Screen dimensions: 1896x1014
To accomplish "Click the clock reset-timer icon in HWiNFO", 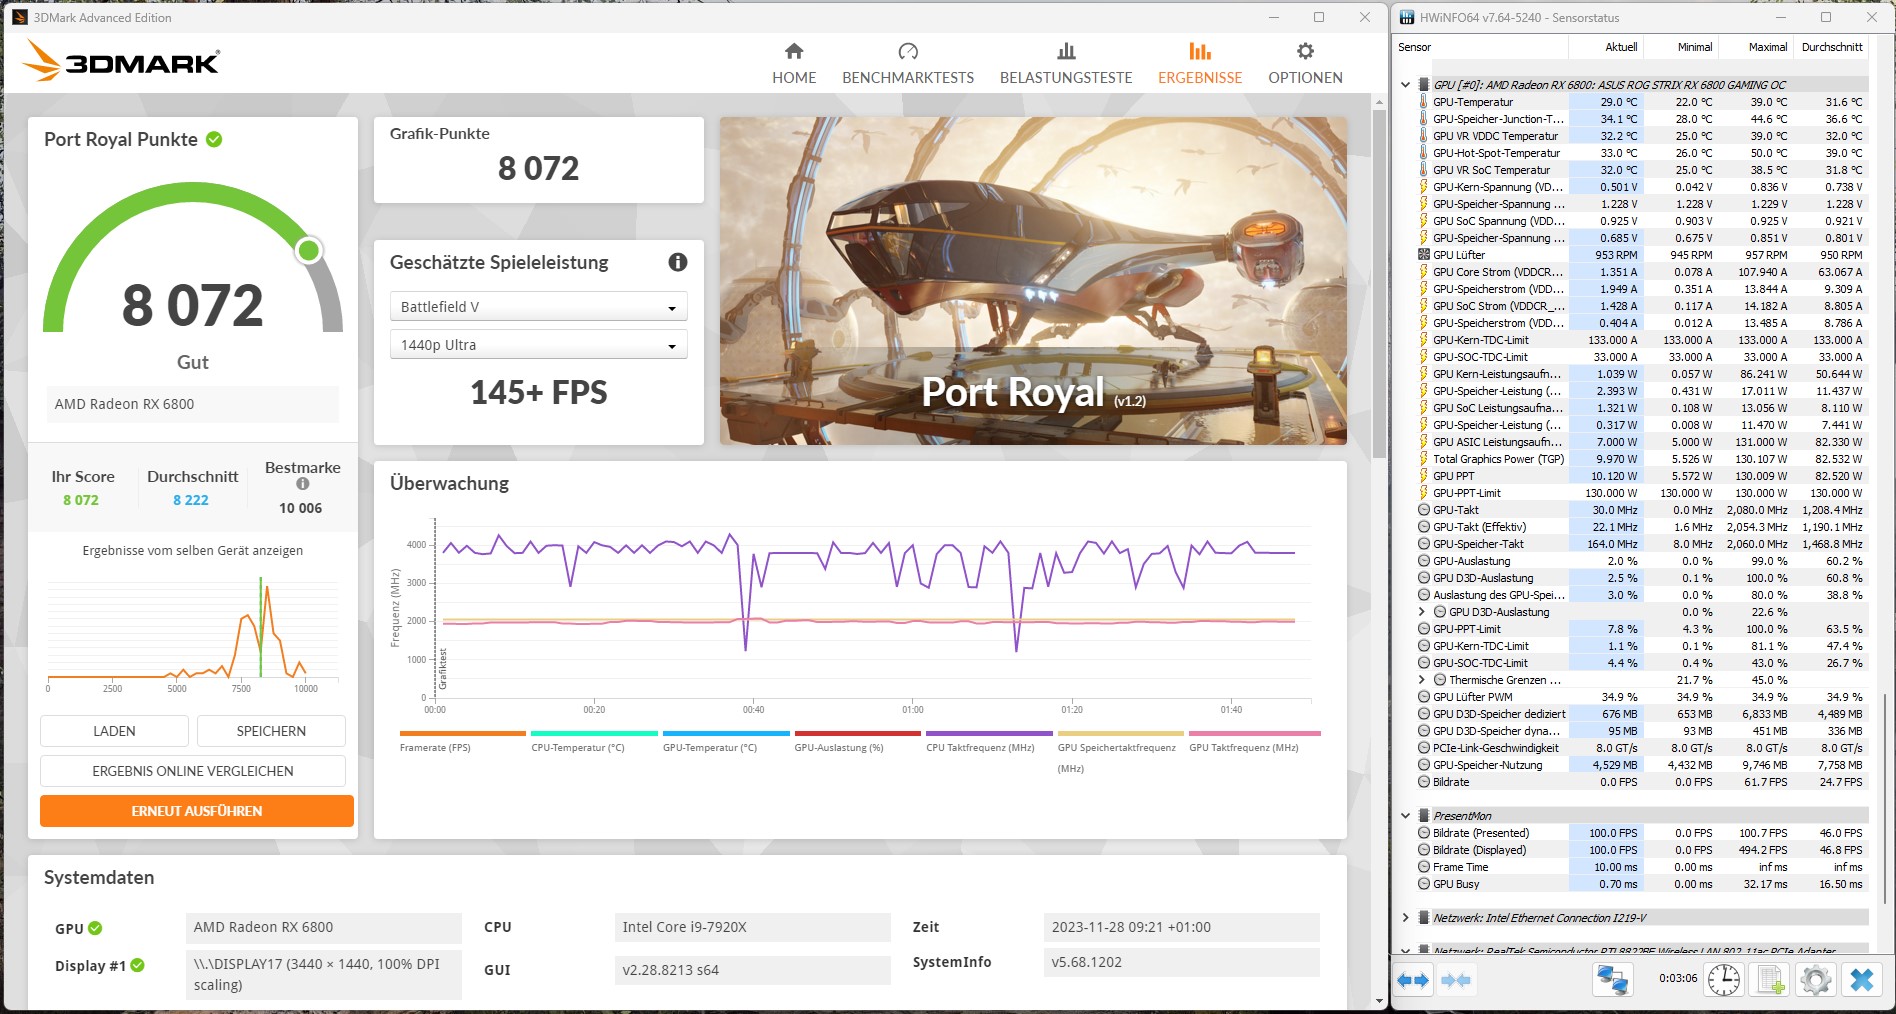I will pyautogui.click(x=1724, y=980).
